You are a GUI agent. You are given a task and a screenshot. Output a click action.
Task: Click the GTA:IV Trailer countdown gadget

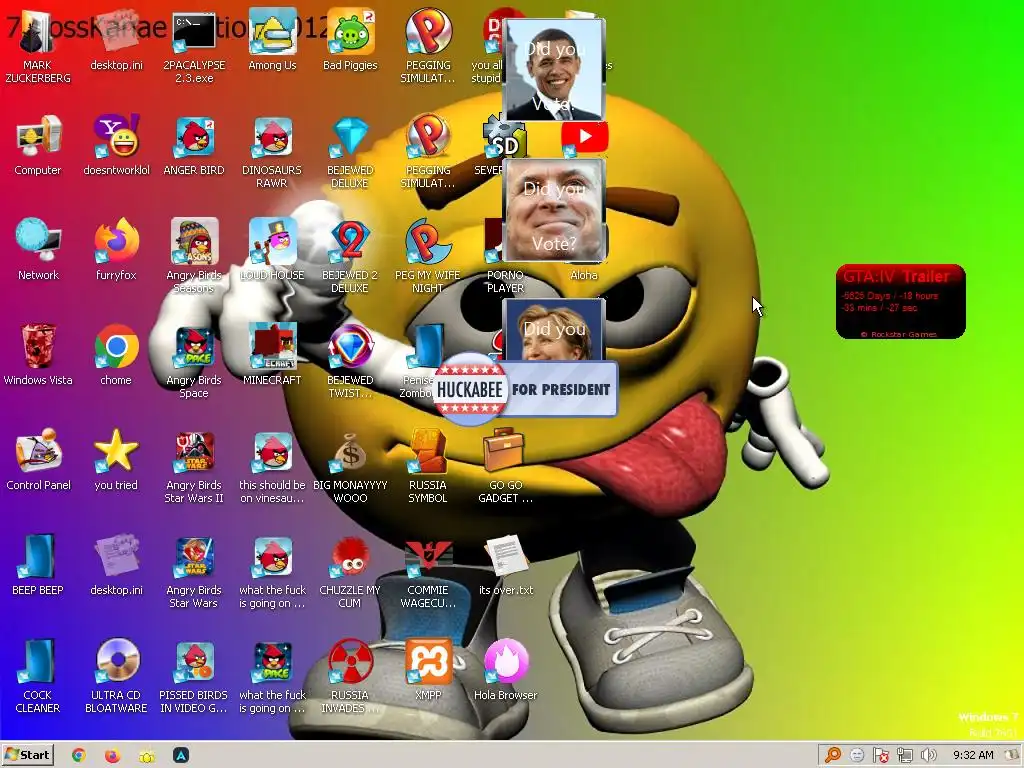(901, 301)
